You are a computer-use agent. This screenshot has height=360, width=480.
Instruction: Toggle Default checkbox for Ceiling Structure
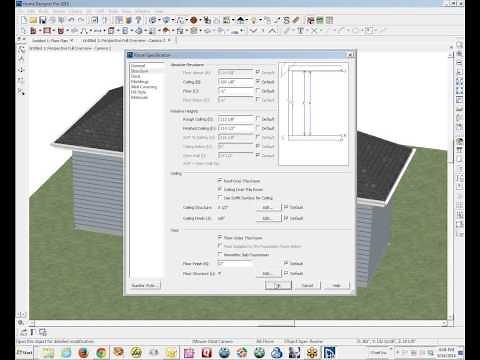[286, 207]
